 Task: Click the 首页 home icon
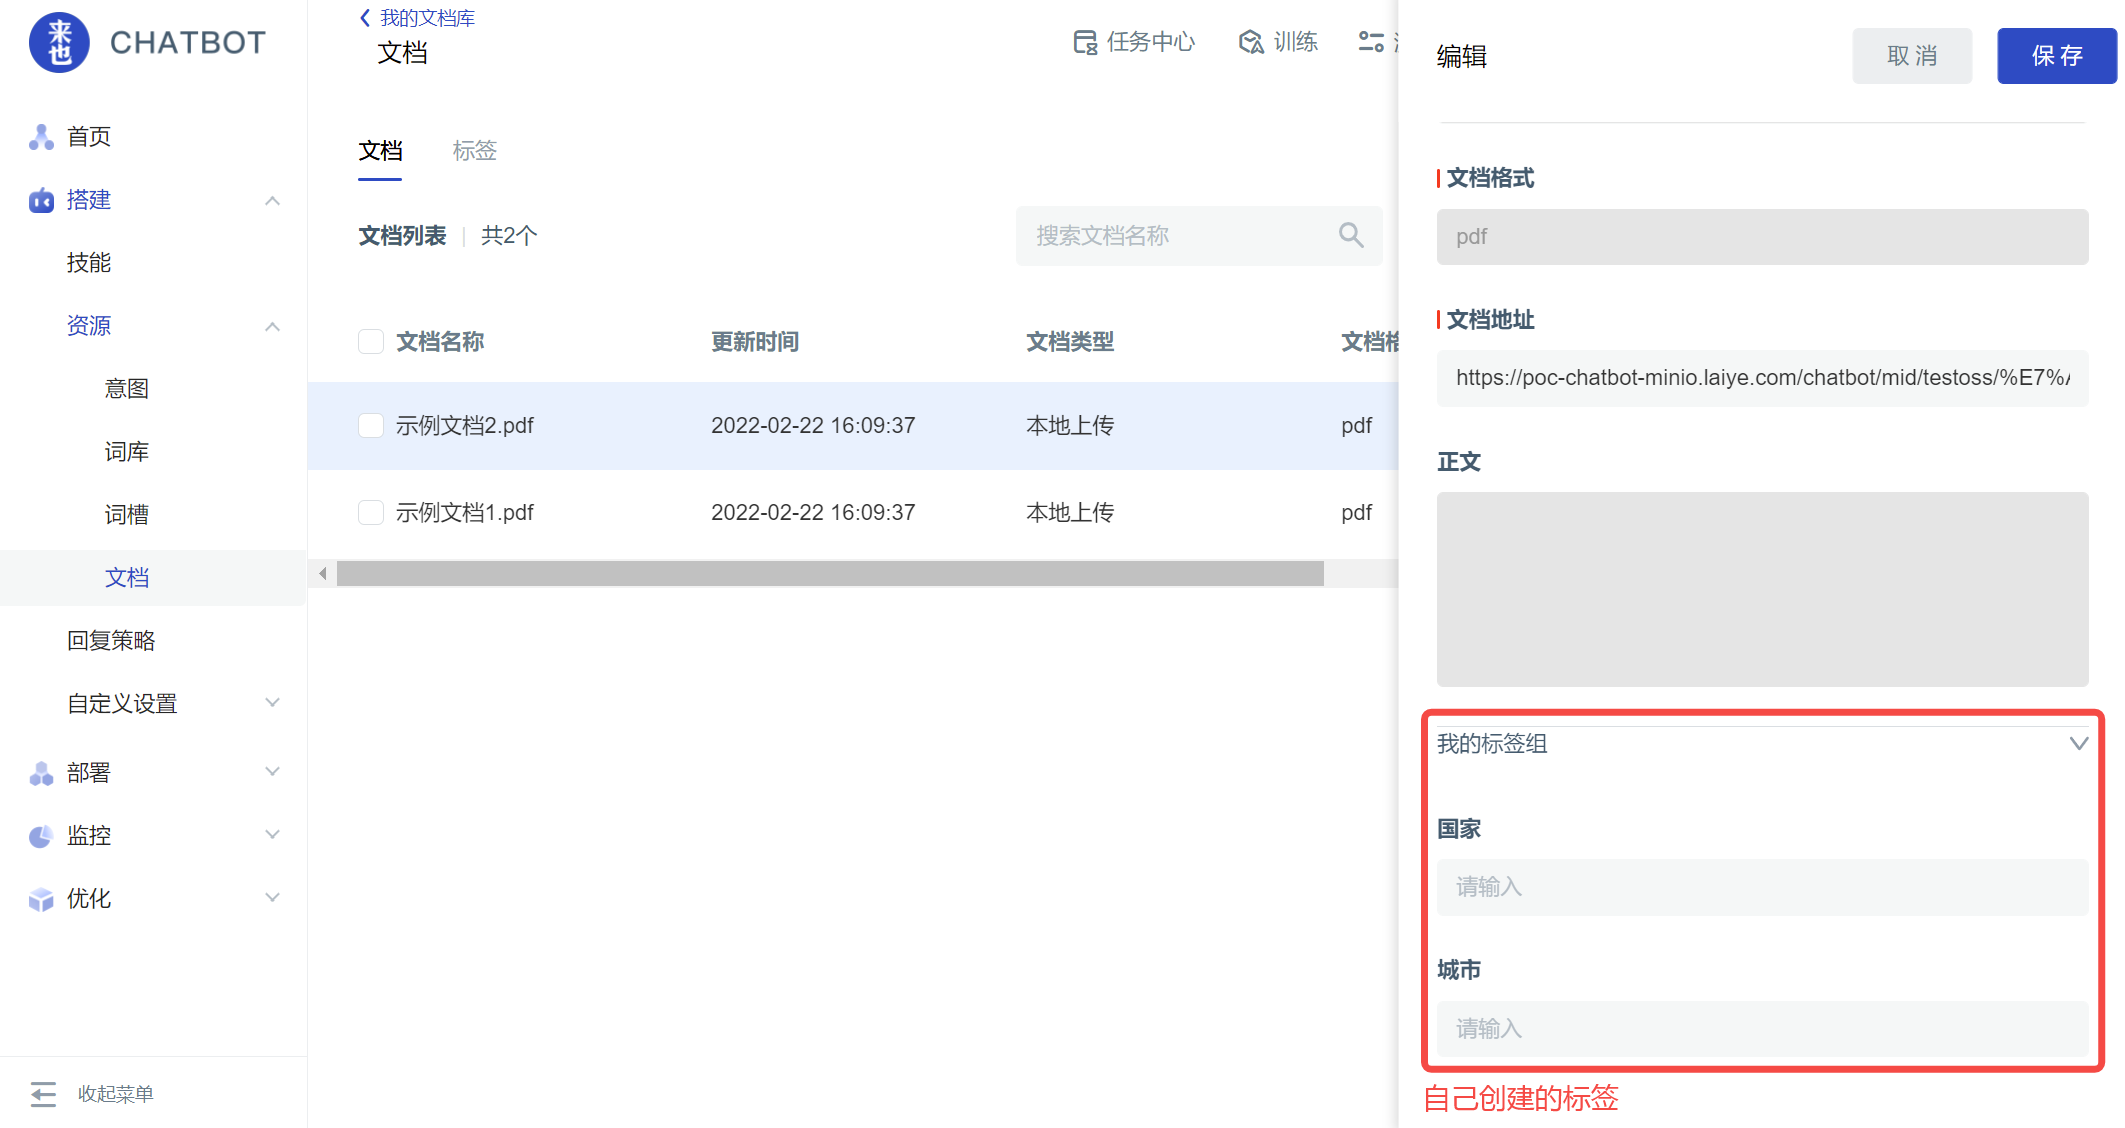(41, 137)
